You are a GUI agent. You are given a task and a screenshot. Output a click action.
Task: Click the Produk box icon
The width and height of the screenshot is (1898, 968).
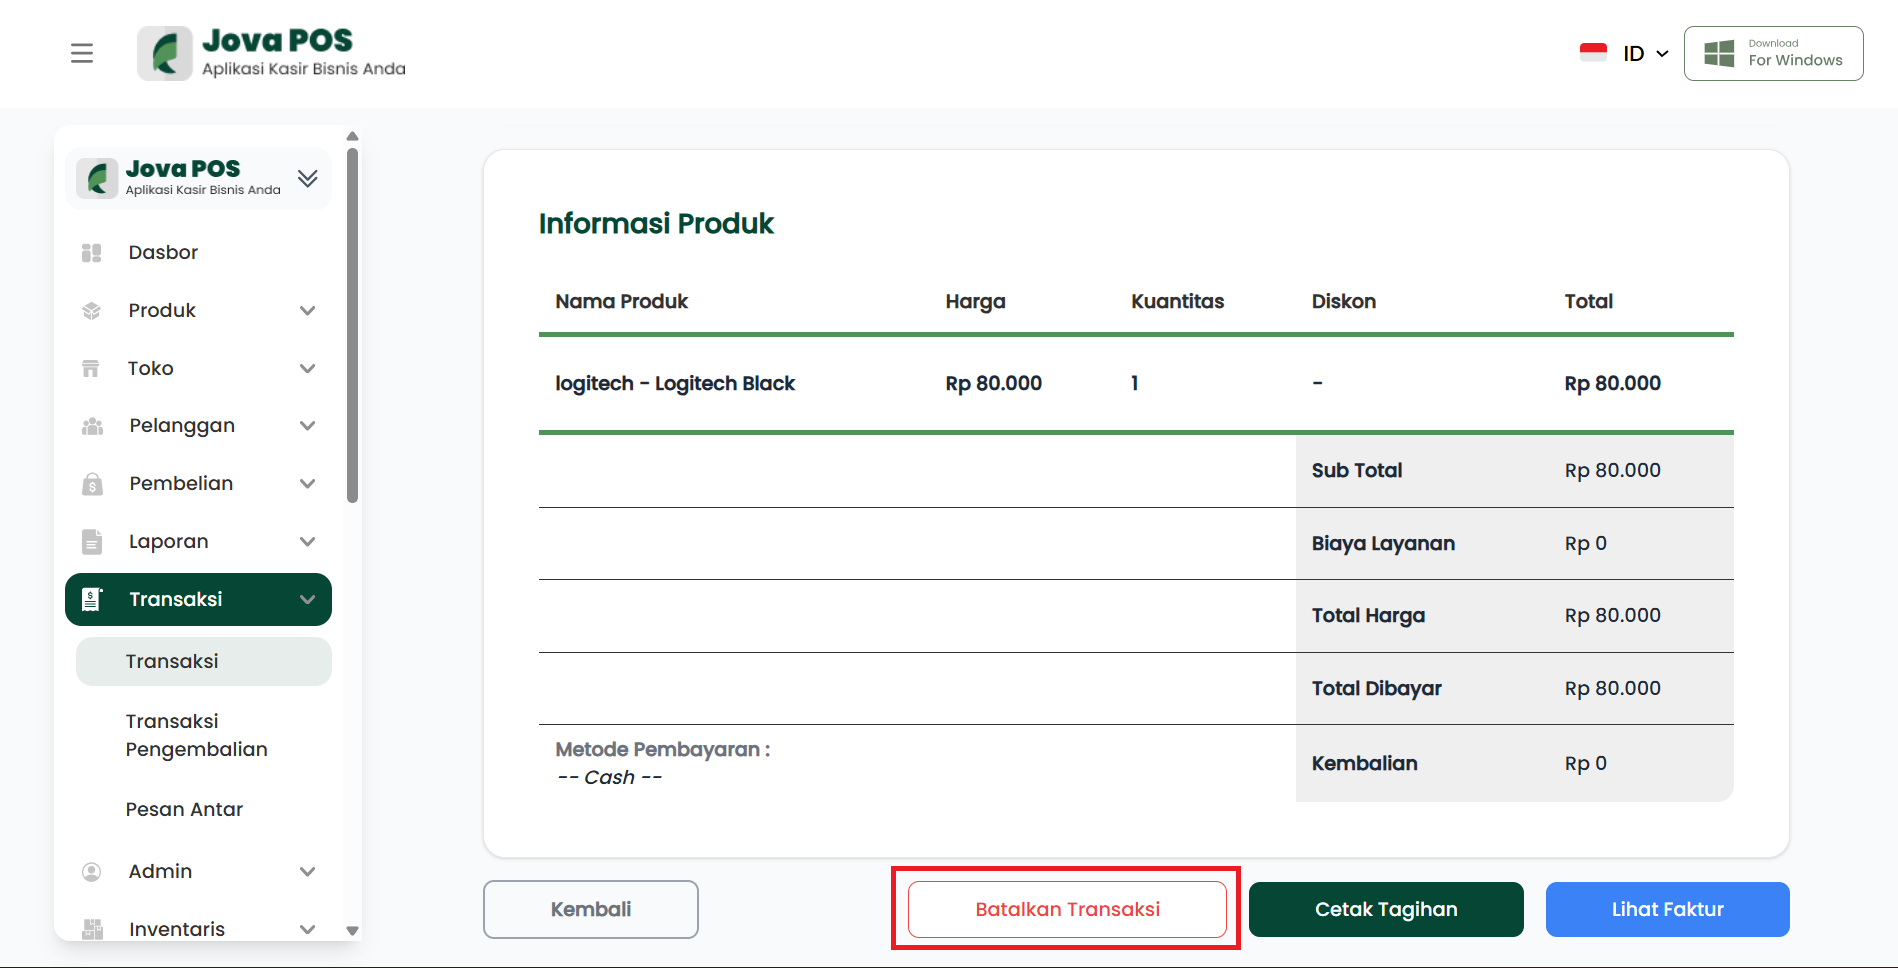[x=92, y=311]
